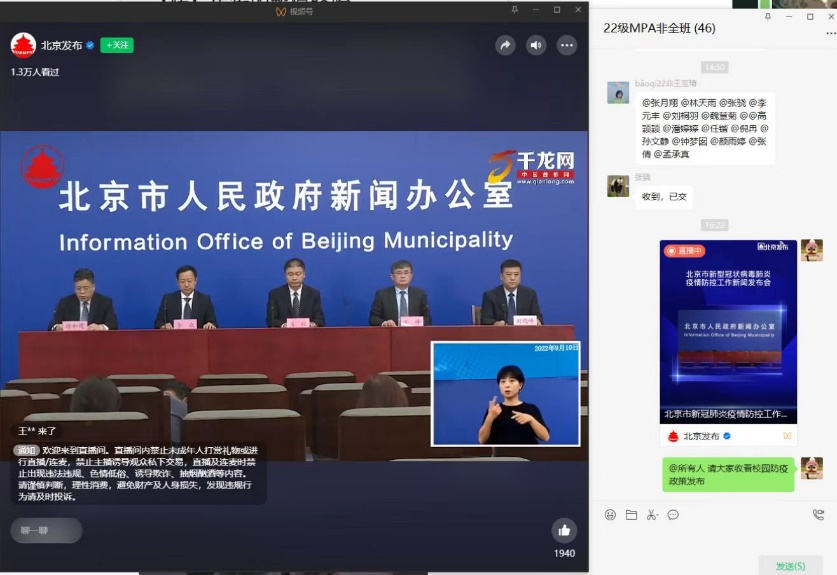Screen dimensions: 837x575
Task: Open the avatar of baoqi22非王宝琦
Action: coord(618,92)
